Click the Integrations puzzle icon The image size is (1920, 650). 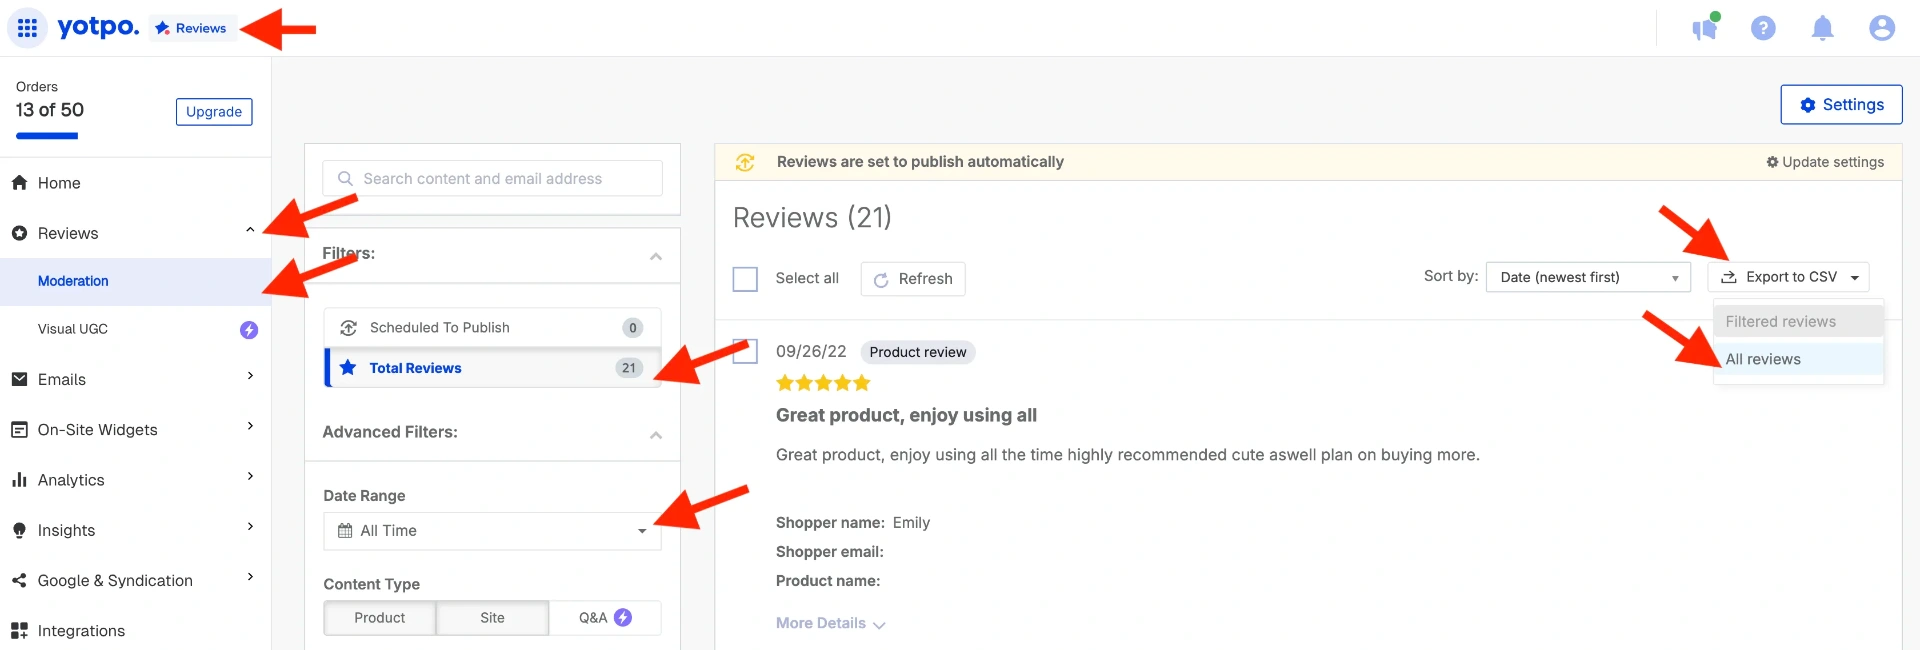point(19,631)
